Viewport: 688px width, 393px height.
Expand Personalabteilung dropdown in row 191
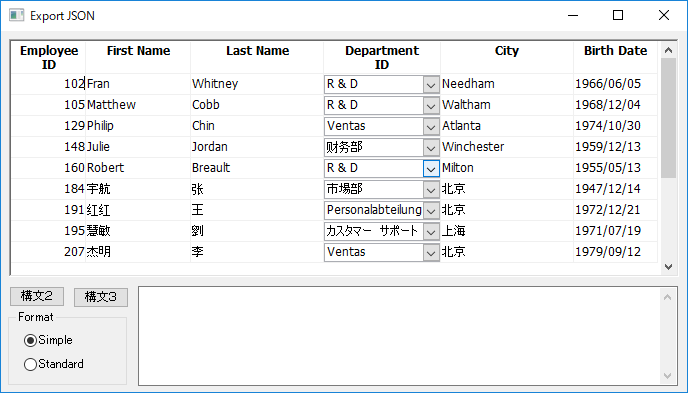(x=431, y=211)
